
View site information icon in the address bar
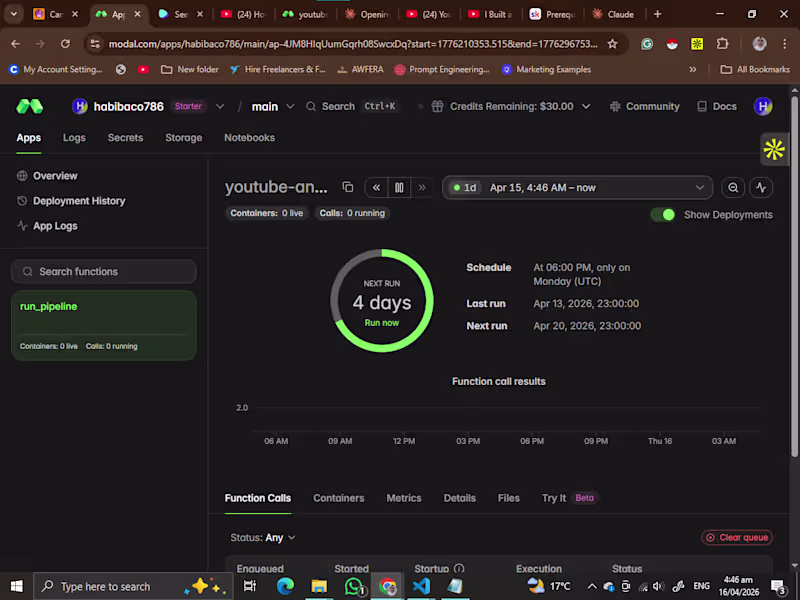point(95,44)
